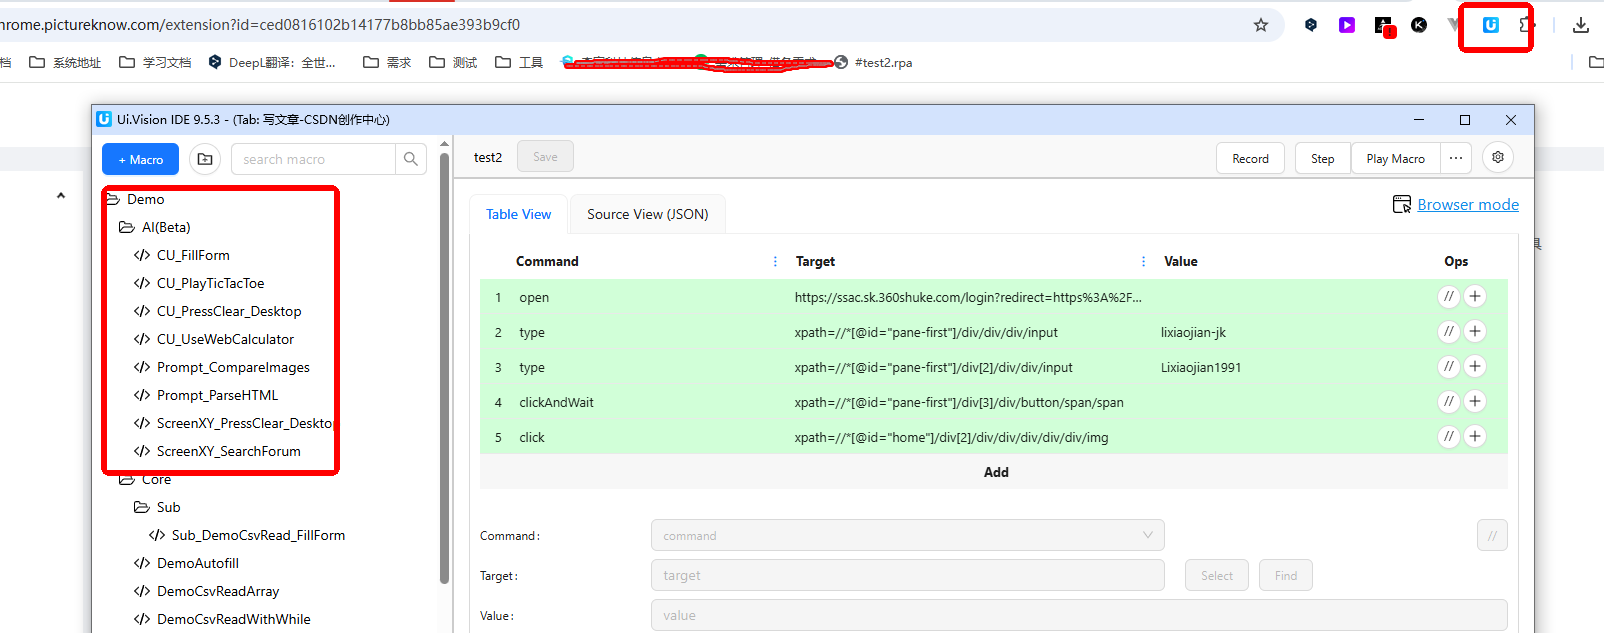This screenshot has height=633, width=1604.
Task: Open the CU_PlayTicTacToe macro
Action: click(199, 283)
